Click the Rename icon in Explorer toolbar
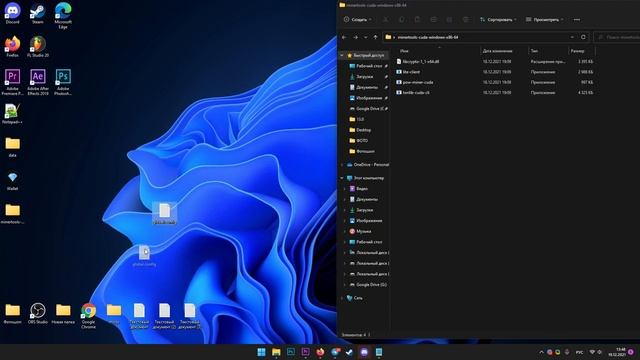 (x=433, y=20)
